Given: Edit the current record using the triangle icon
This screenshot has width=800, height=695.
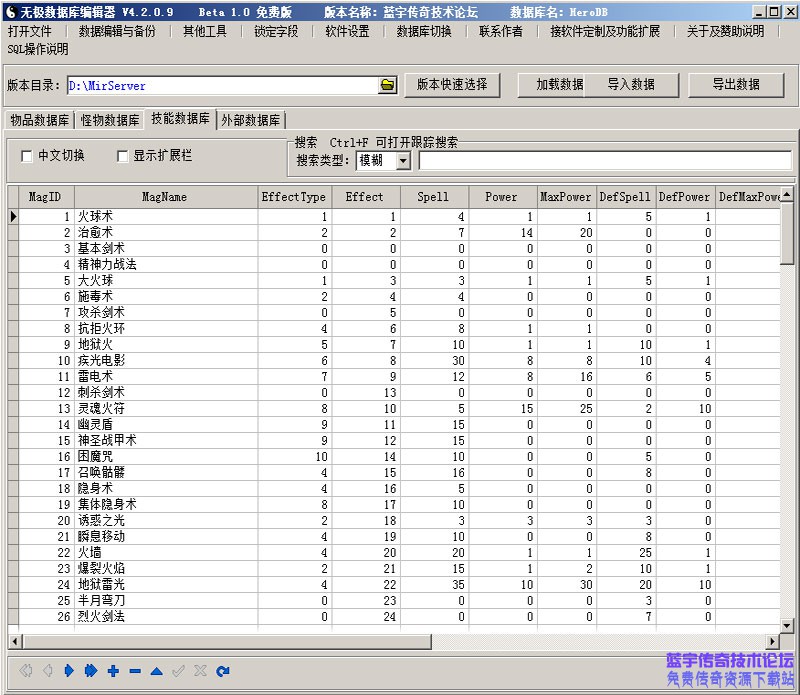Looking at the screenshot, I should [156, 670].
